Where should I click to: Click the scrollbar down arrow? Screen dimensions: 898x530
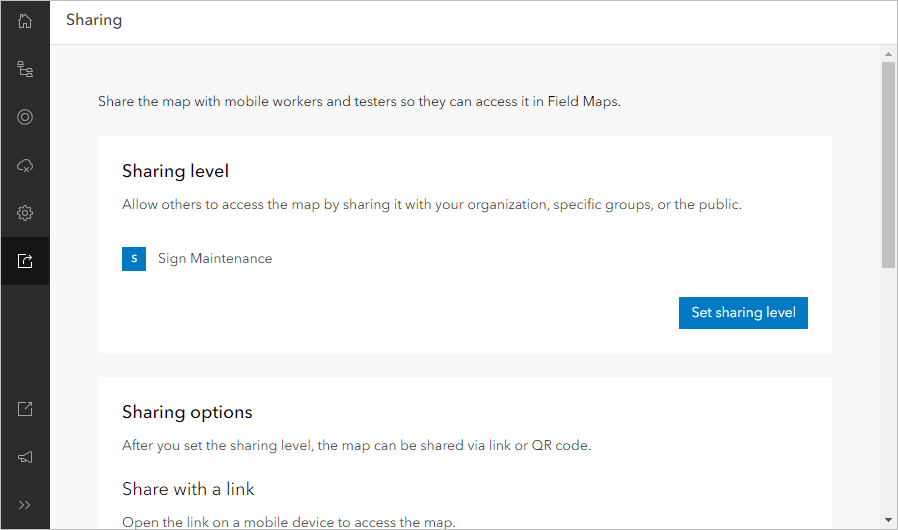[888, 520]
